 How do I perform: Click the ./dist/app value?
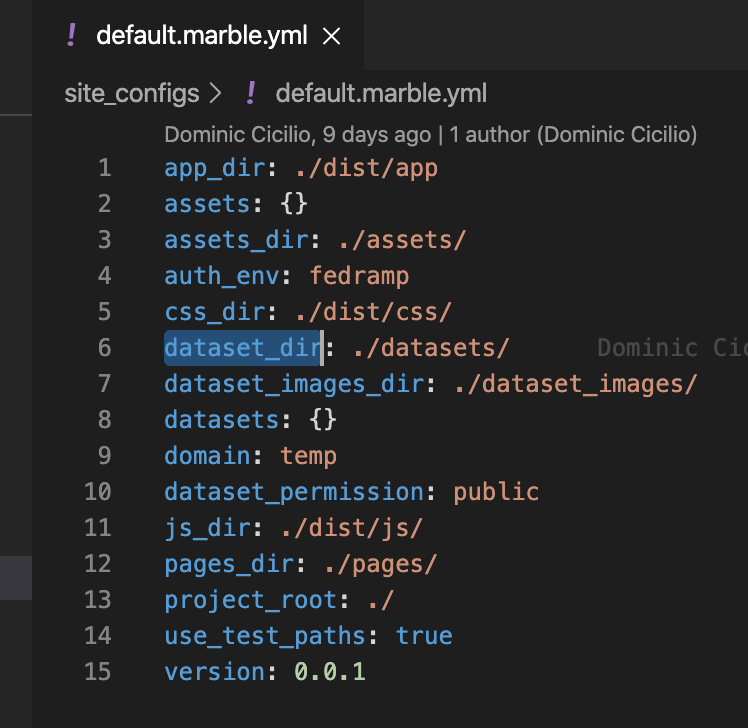coord(366,169)
